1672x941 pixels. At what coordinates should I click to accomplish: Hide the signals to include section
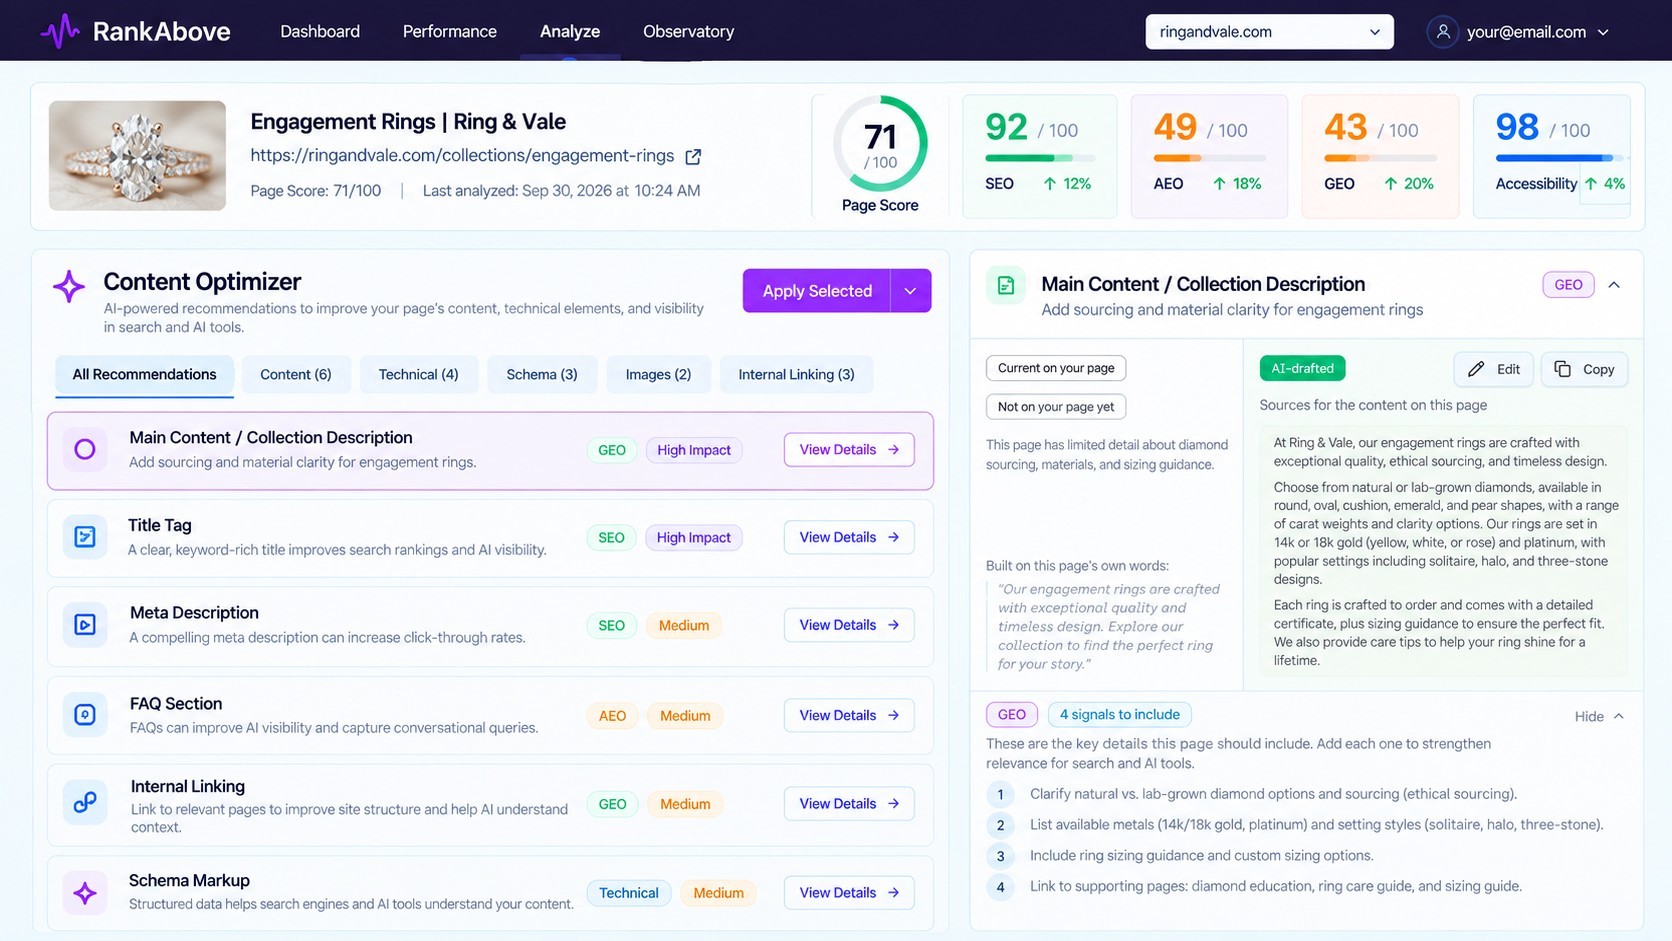click(x=1599, y=716)
